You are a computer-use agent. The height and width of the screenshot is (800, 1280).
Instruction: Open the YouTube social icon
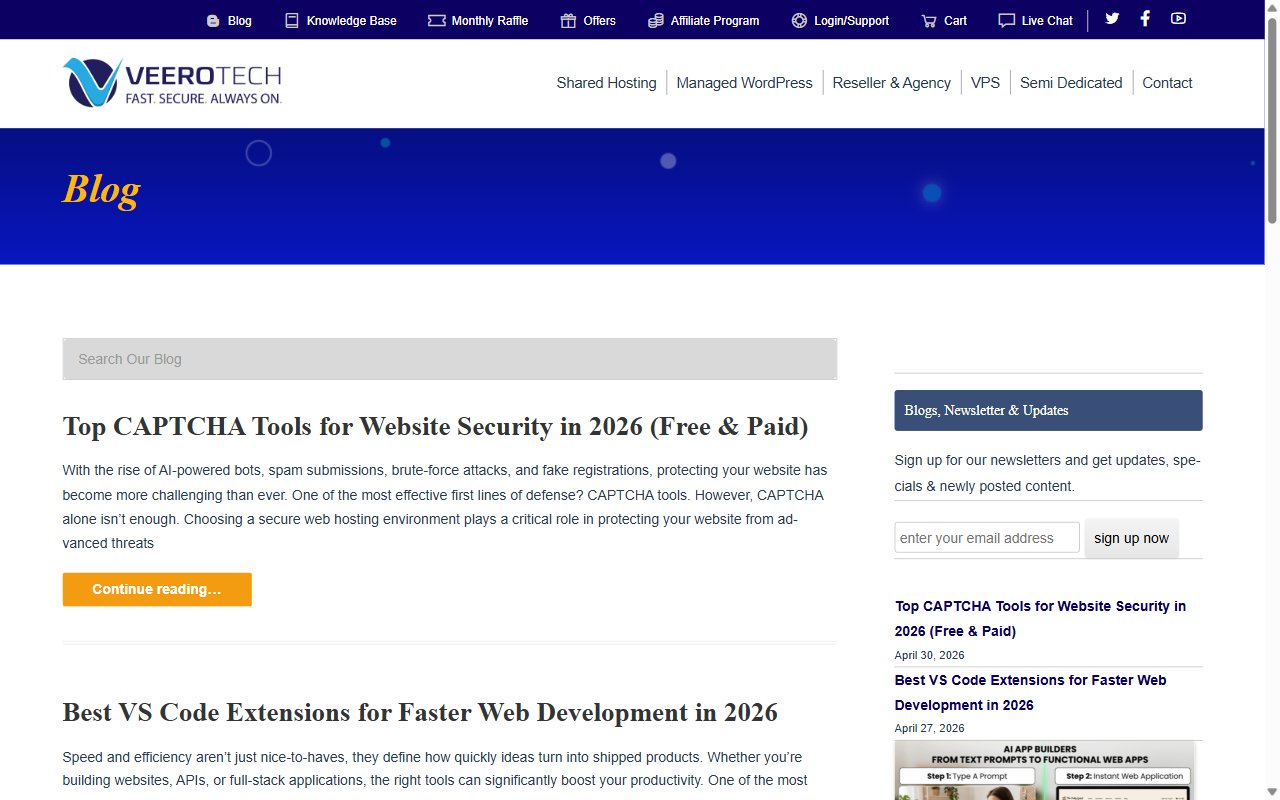[1178, 18]
